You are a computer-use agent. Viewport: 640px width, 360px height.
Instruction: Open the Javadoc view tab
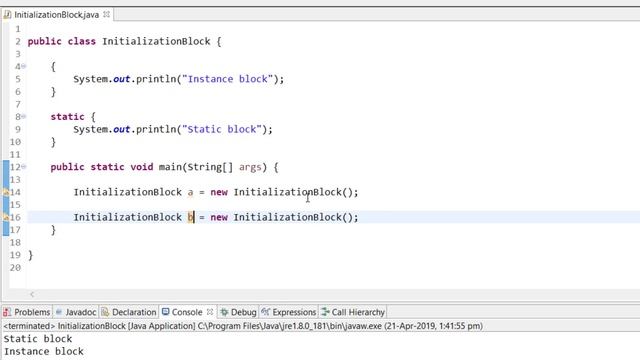click(76, 312)
